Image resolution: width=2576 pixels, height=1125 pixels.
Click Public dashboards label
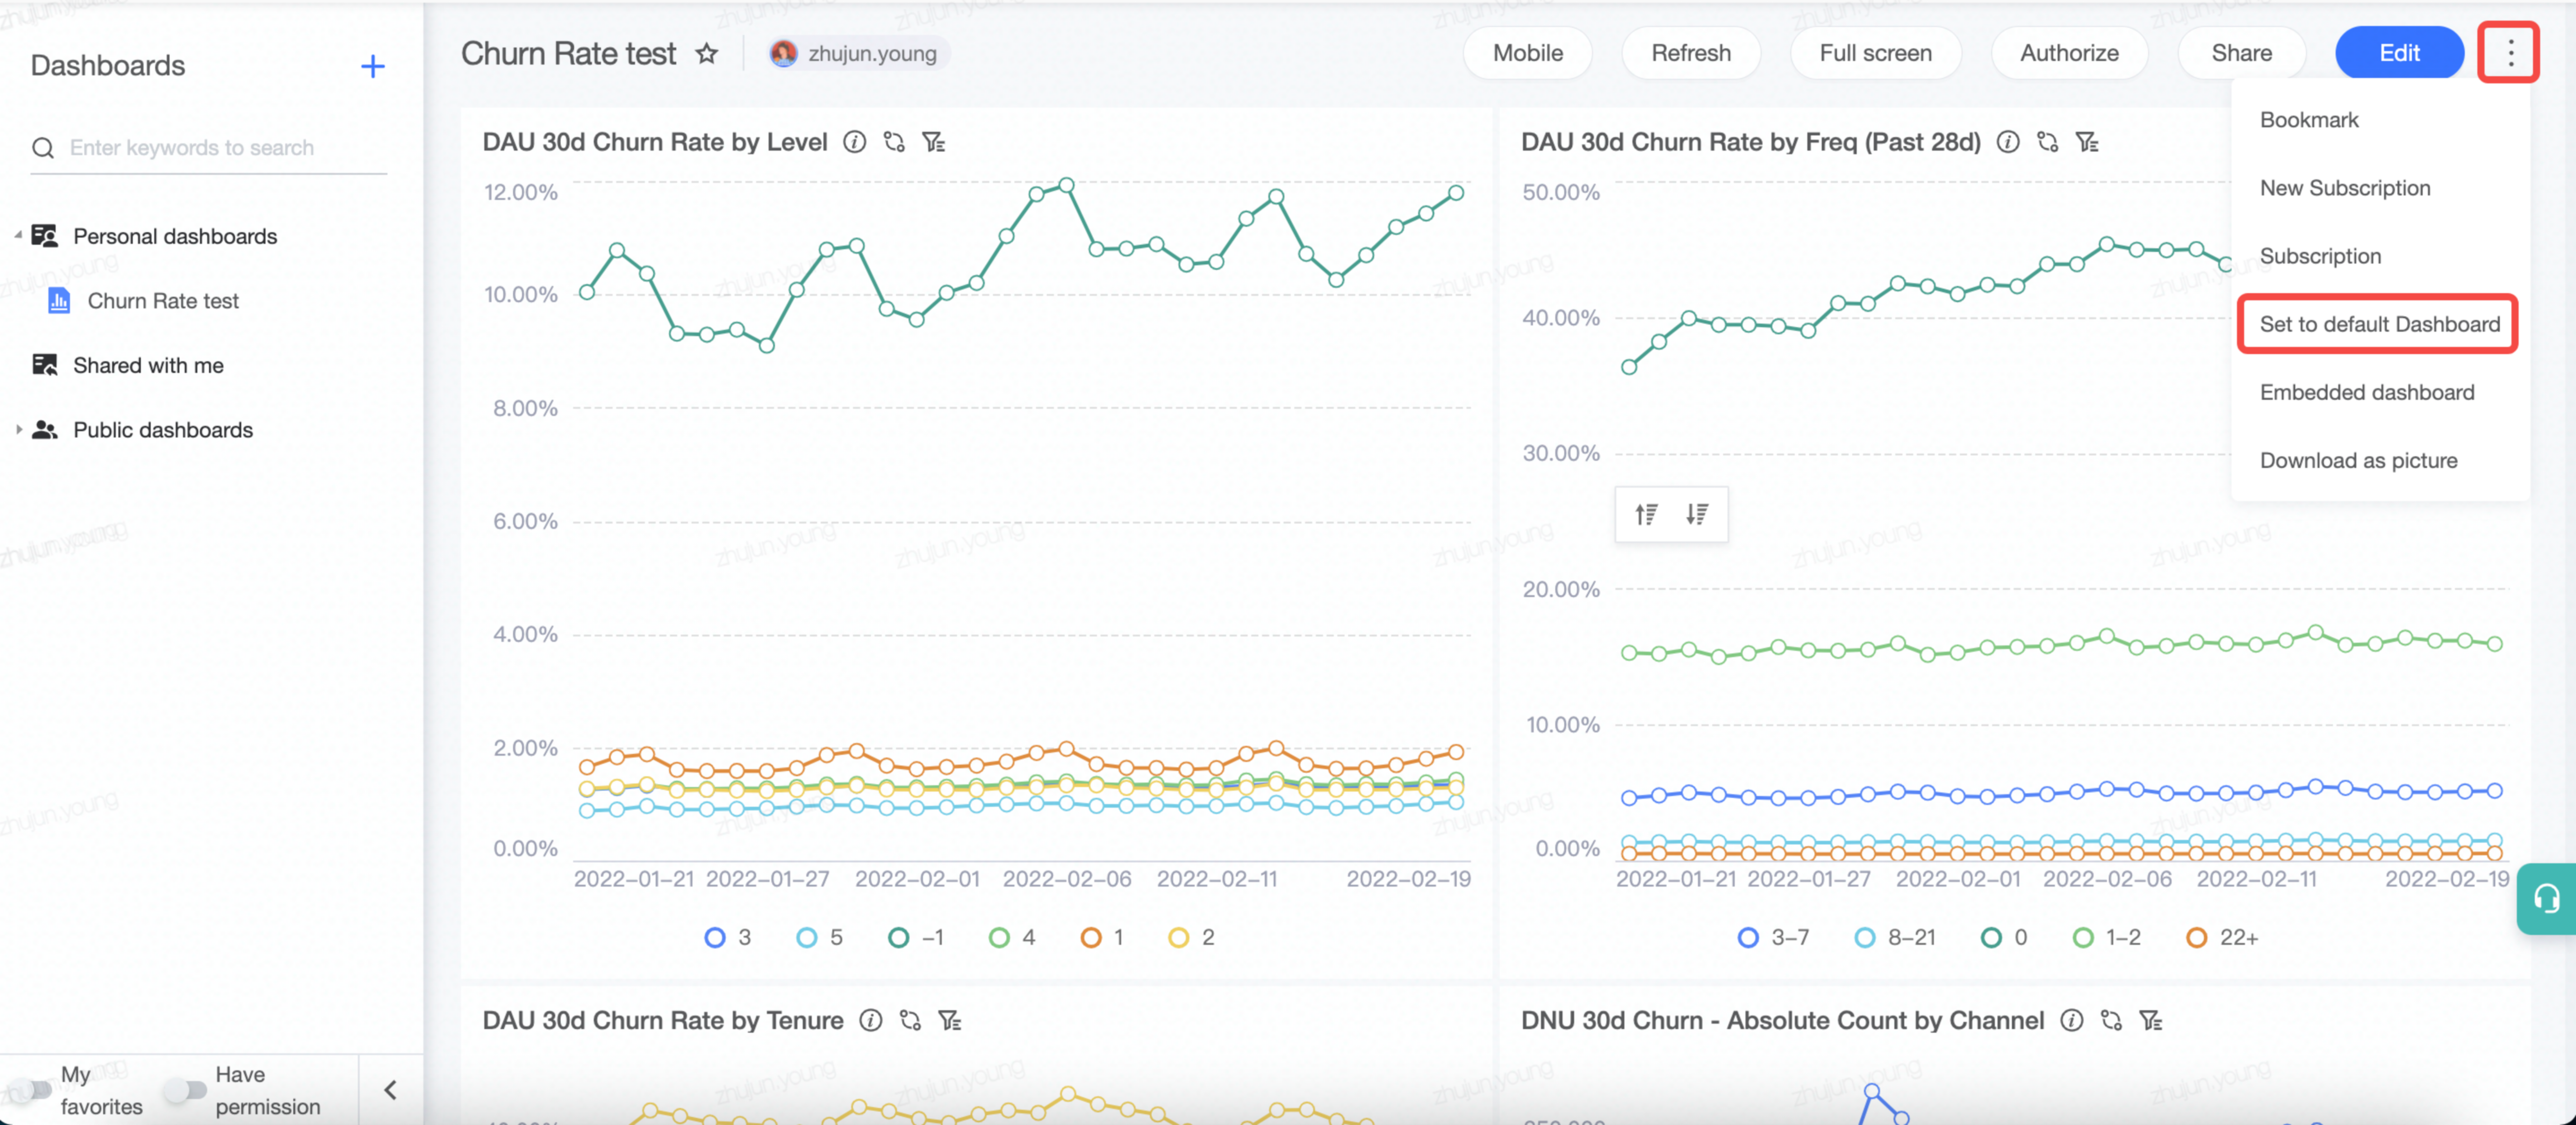pos(163,430)
